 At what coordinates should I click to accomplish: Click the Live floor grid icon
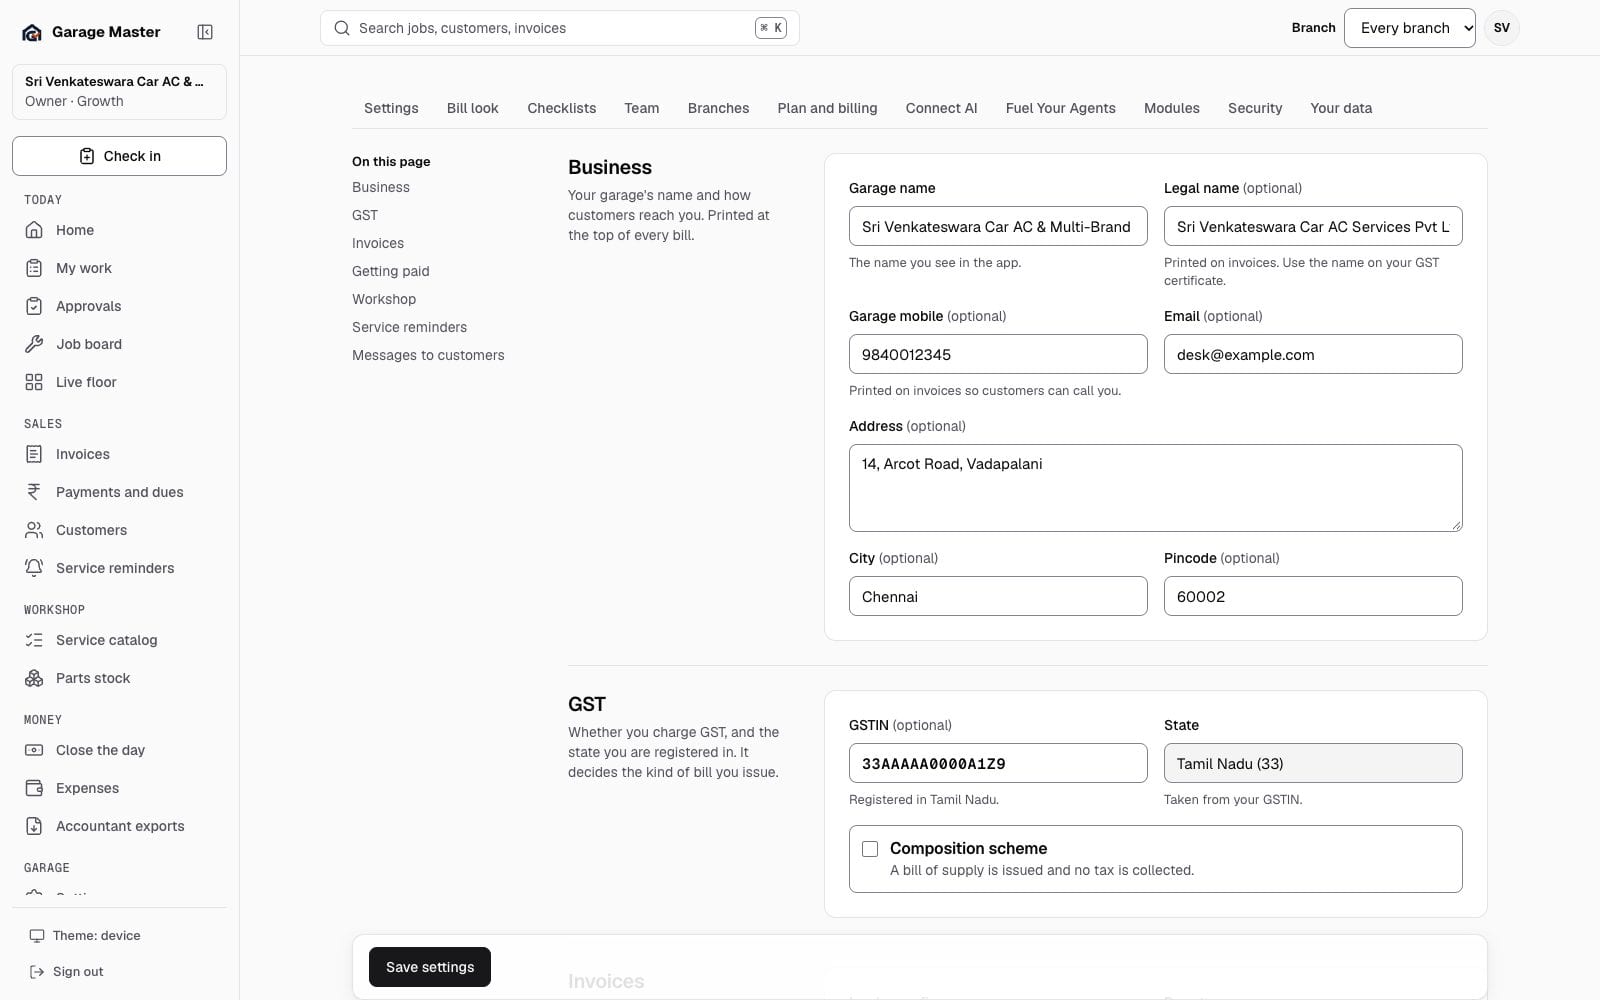34,382
